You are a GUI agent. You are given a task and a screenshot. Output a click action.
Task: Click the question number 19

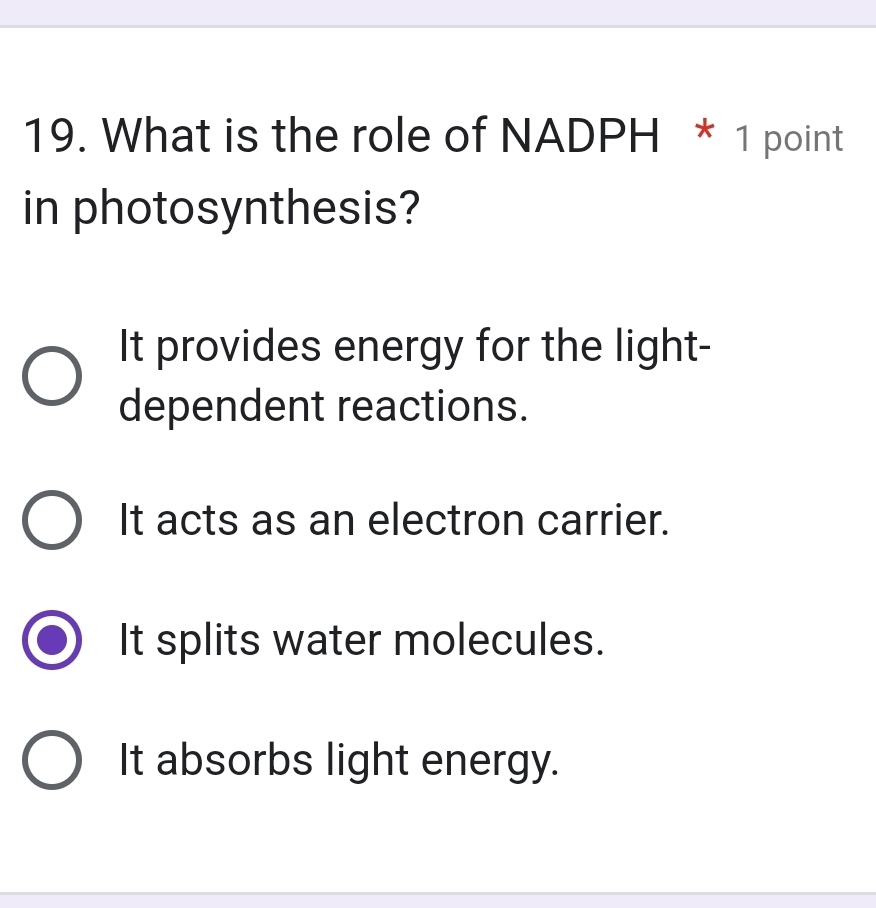(x=50, y=136)
